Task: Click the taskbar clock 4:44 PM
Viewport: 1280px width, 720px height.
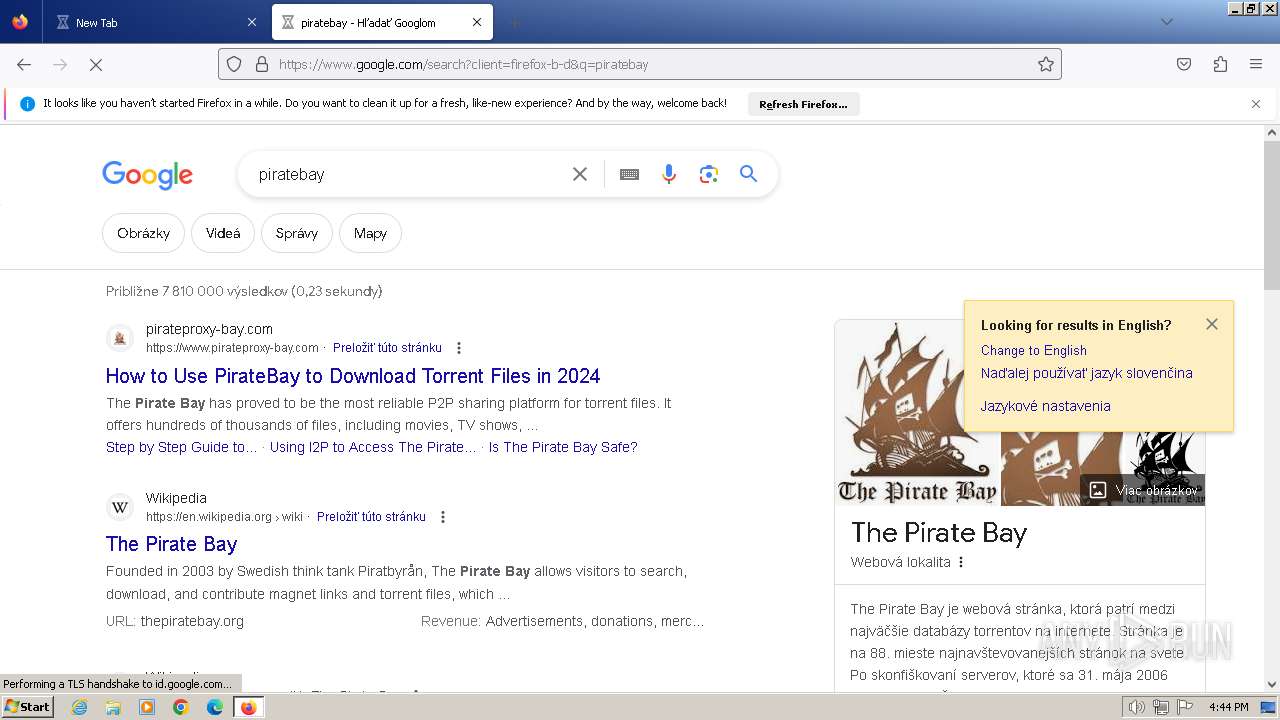Action: tap(1229, 707)
